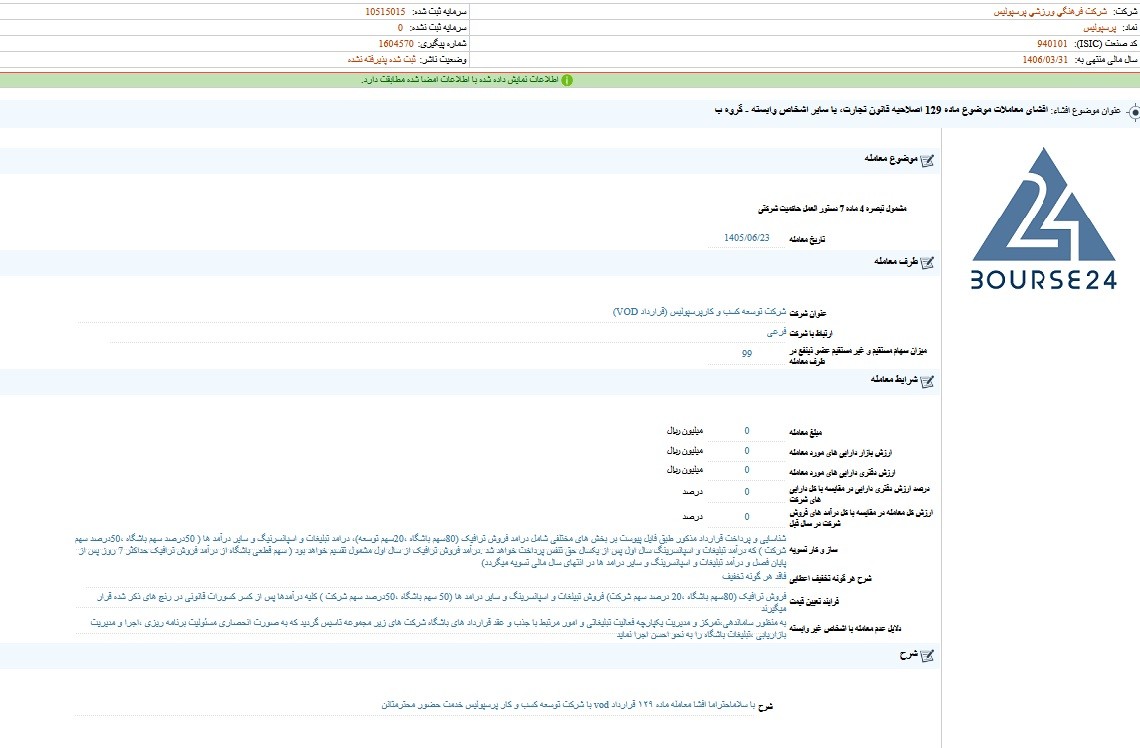
Task: Click ارزش بازار دارایی value 0
Action: [x=747, y=451]
